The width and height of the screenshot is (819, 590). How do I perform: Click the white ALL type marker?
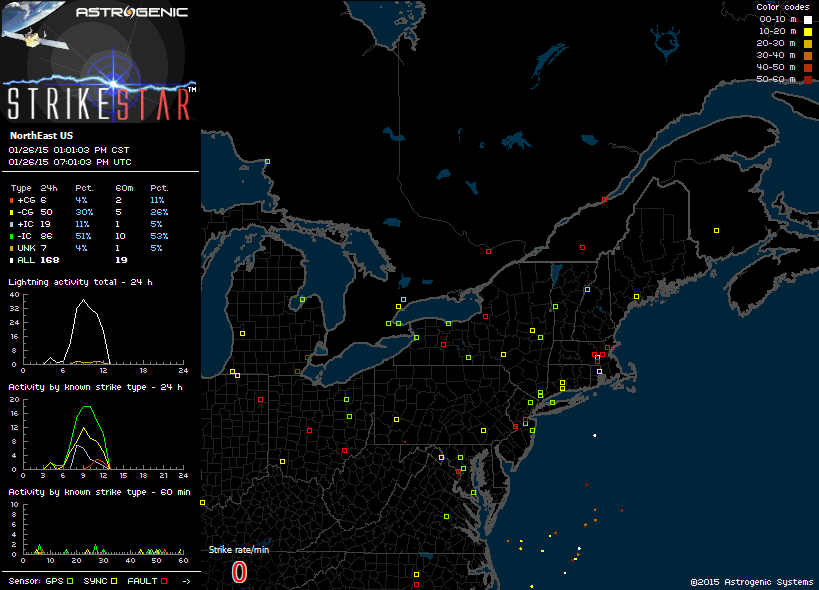click(x=11, y=261)
